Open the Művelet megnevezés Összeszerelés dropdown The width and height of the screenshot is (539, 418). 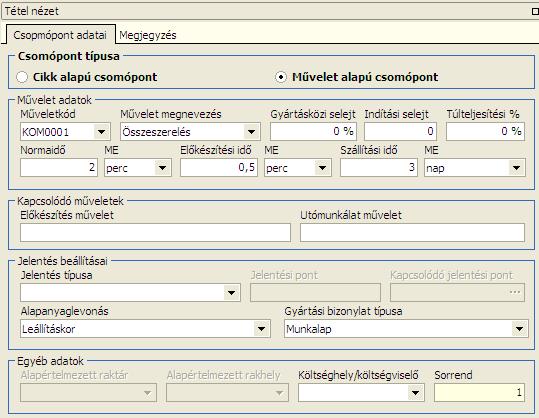252,132
